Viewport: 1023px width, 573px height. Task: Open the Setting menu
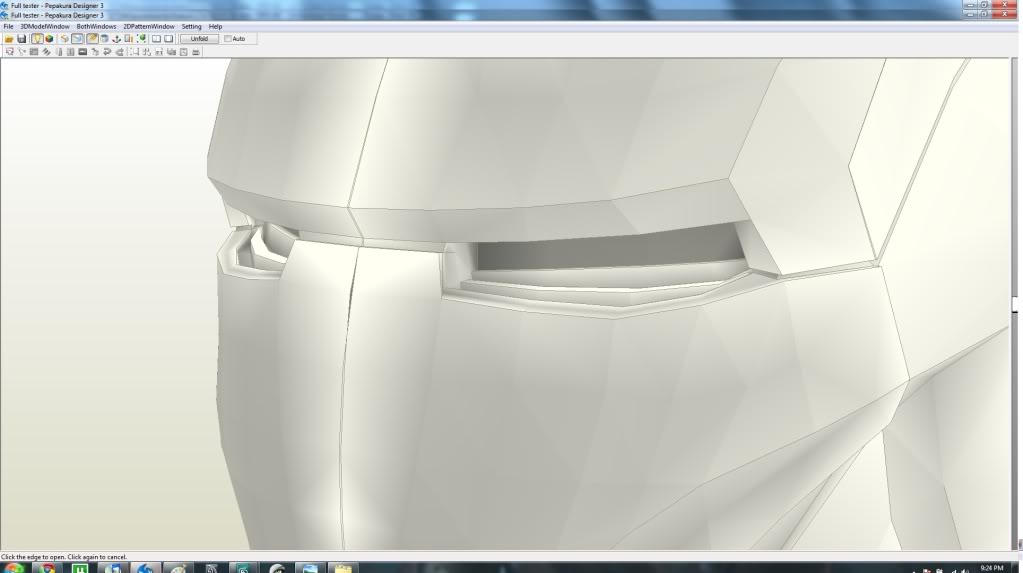(191, 27)
